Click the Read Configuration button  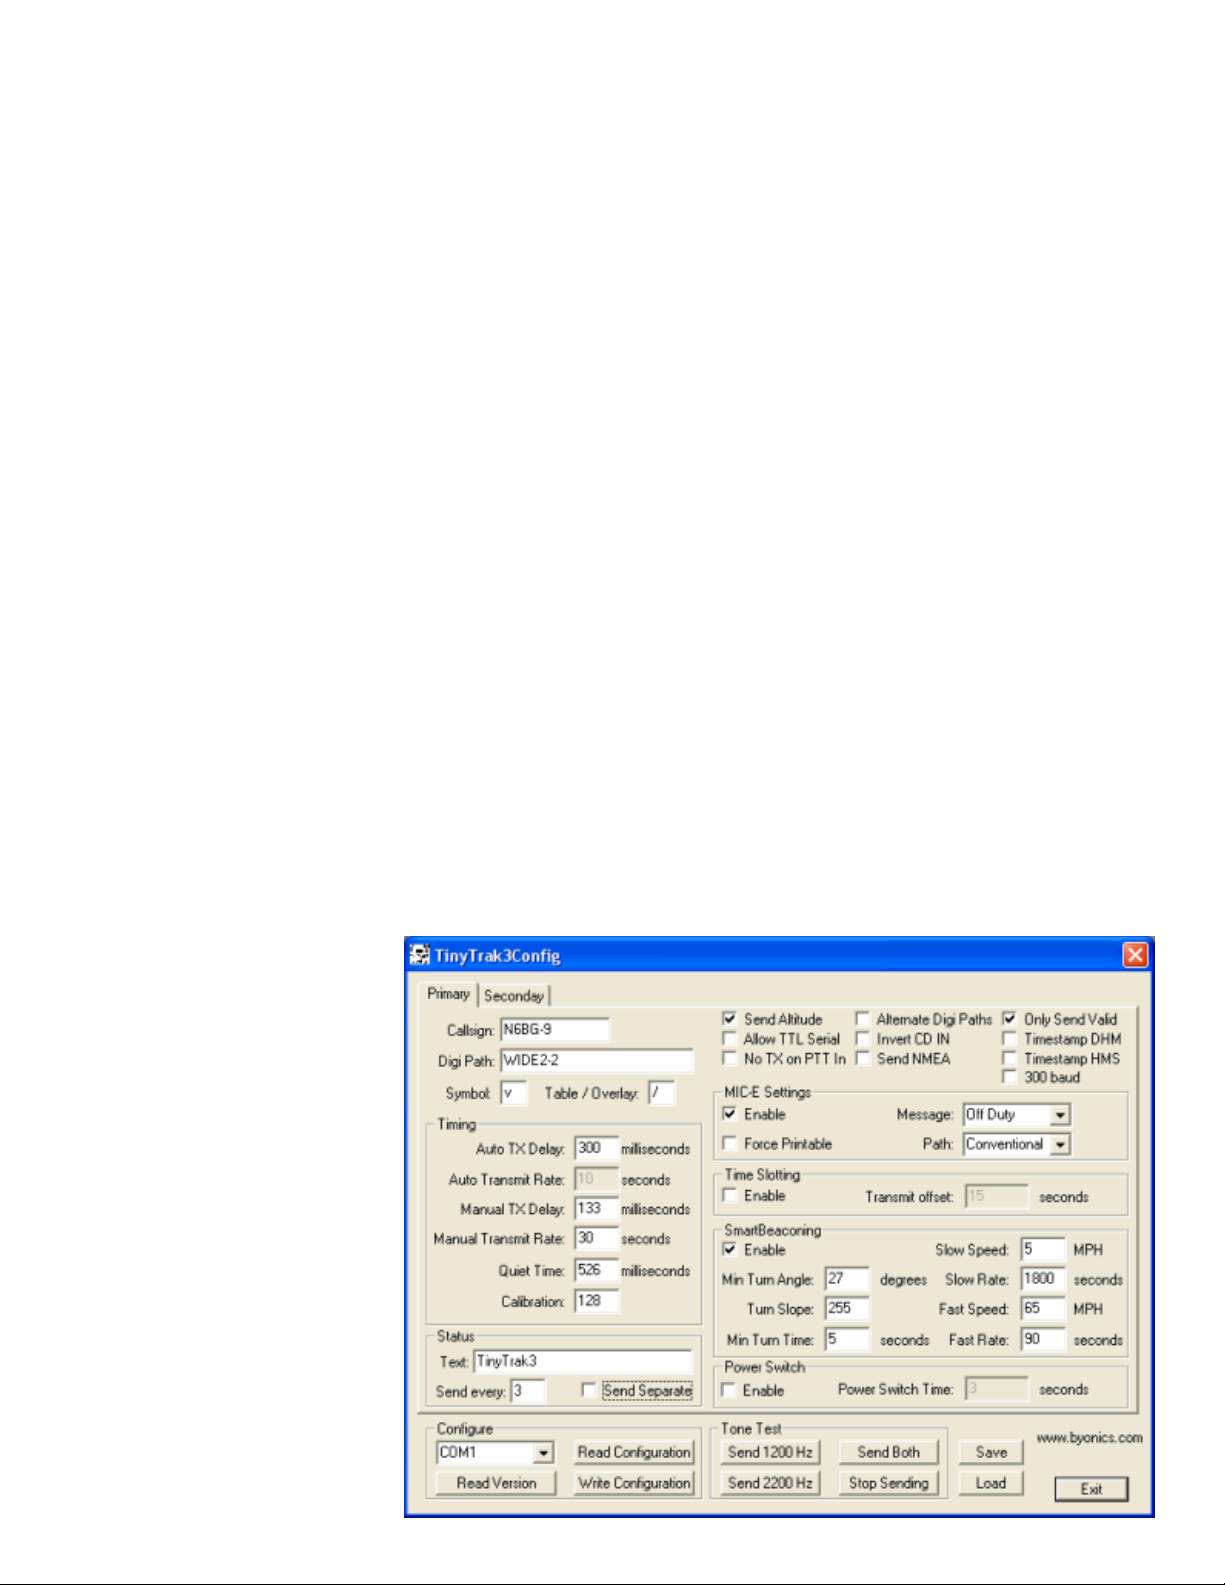coord(634,1452)
